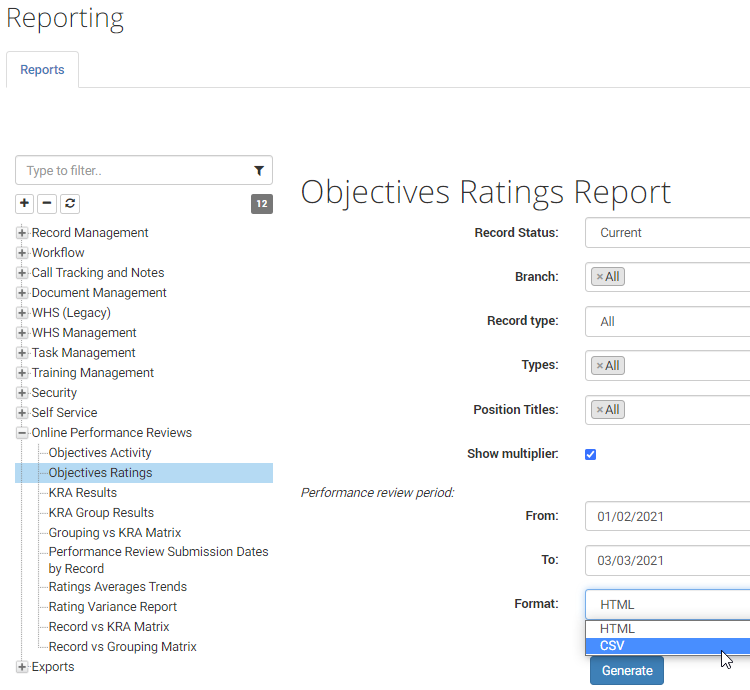Screen dimensions: 750x690
Task: Select the Task Management label
Action: 83,353
